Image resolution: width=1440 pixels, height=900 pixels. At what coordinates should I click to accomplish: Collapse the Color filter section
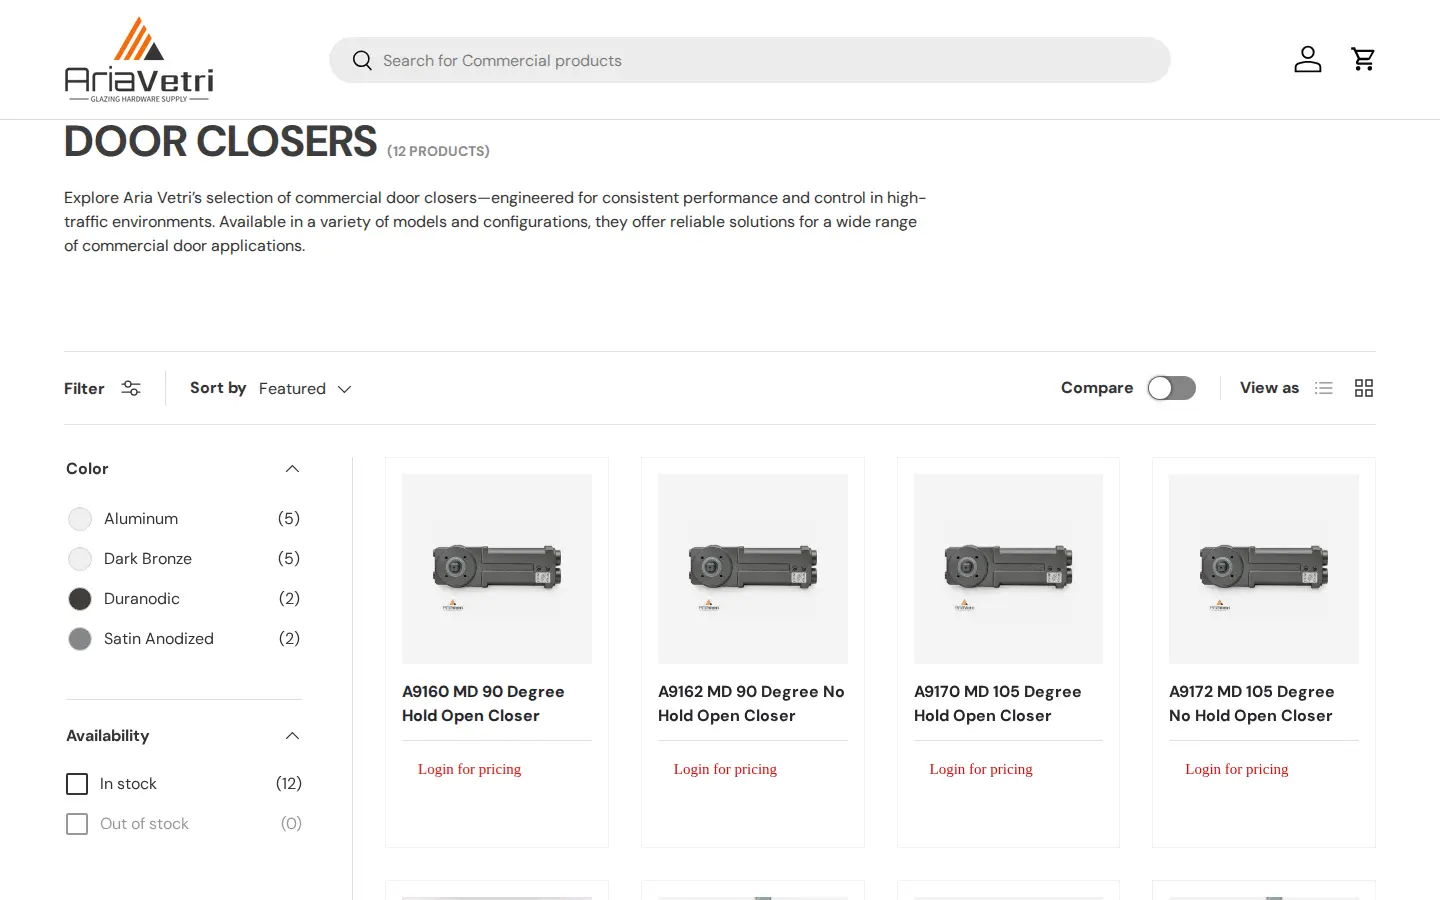[292, 469]
